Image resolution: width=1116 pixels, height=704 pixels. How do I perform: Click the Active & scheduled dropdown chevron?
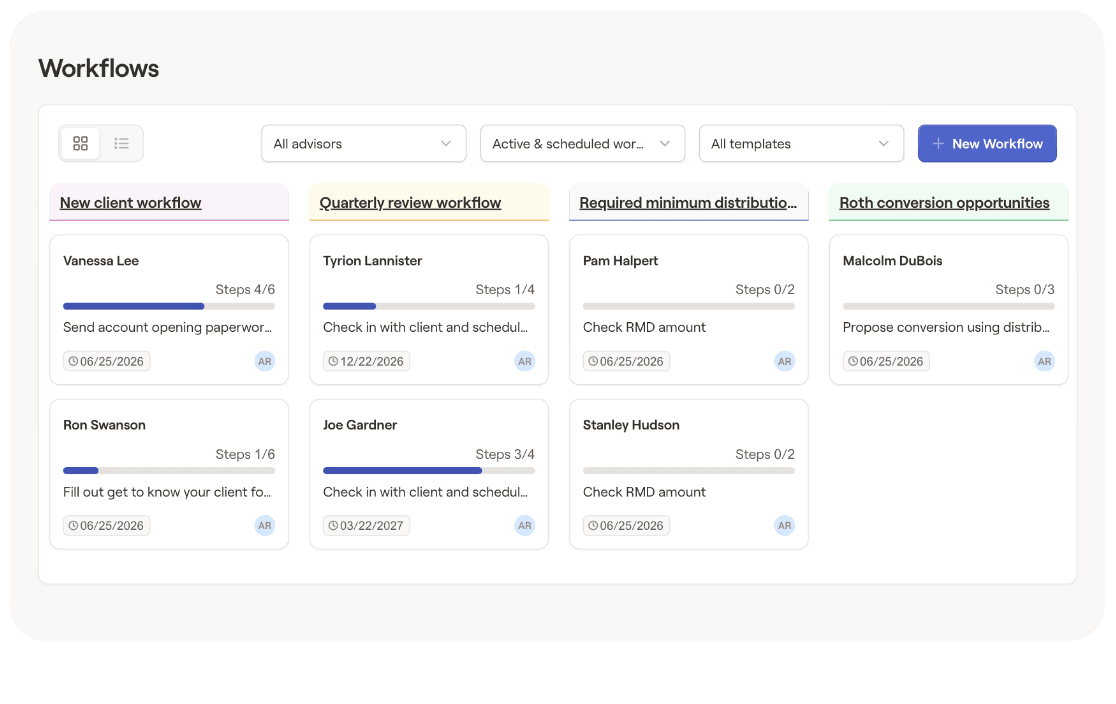(665, 144)
